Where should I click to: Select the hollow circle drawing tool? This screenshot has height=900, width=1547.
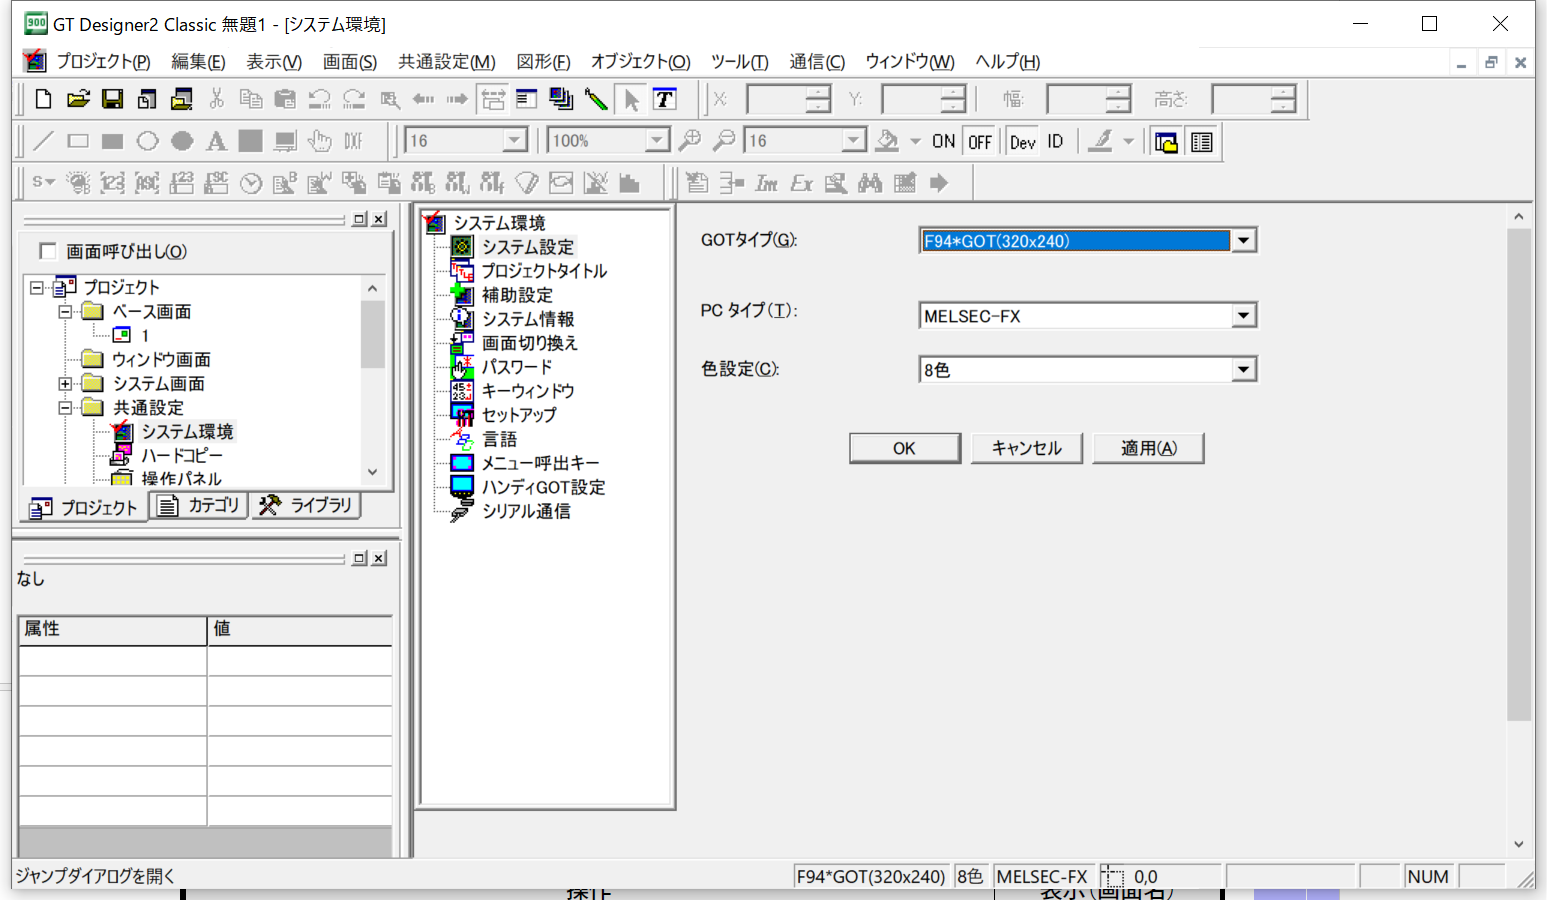(x=148, y=141)
